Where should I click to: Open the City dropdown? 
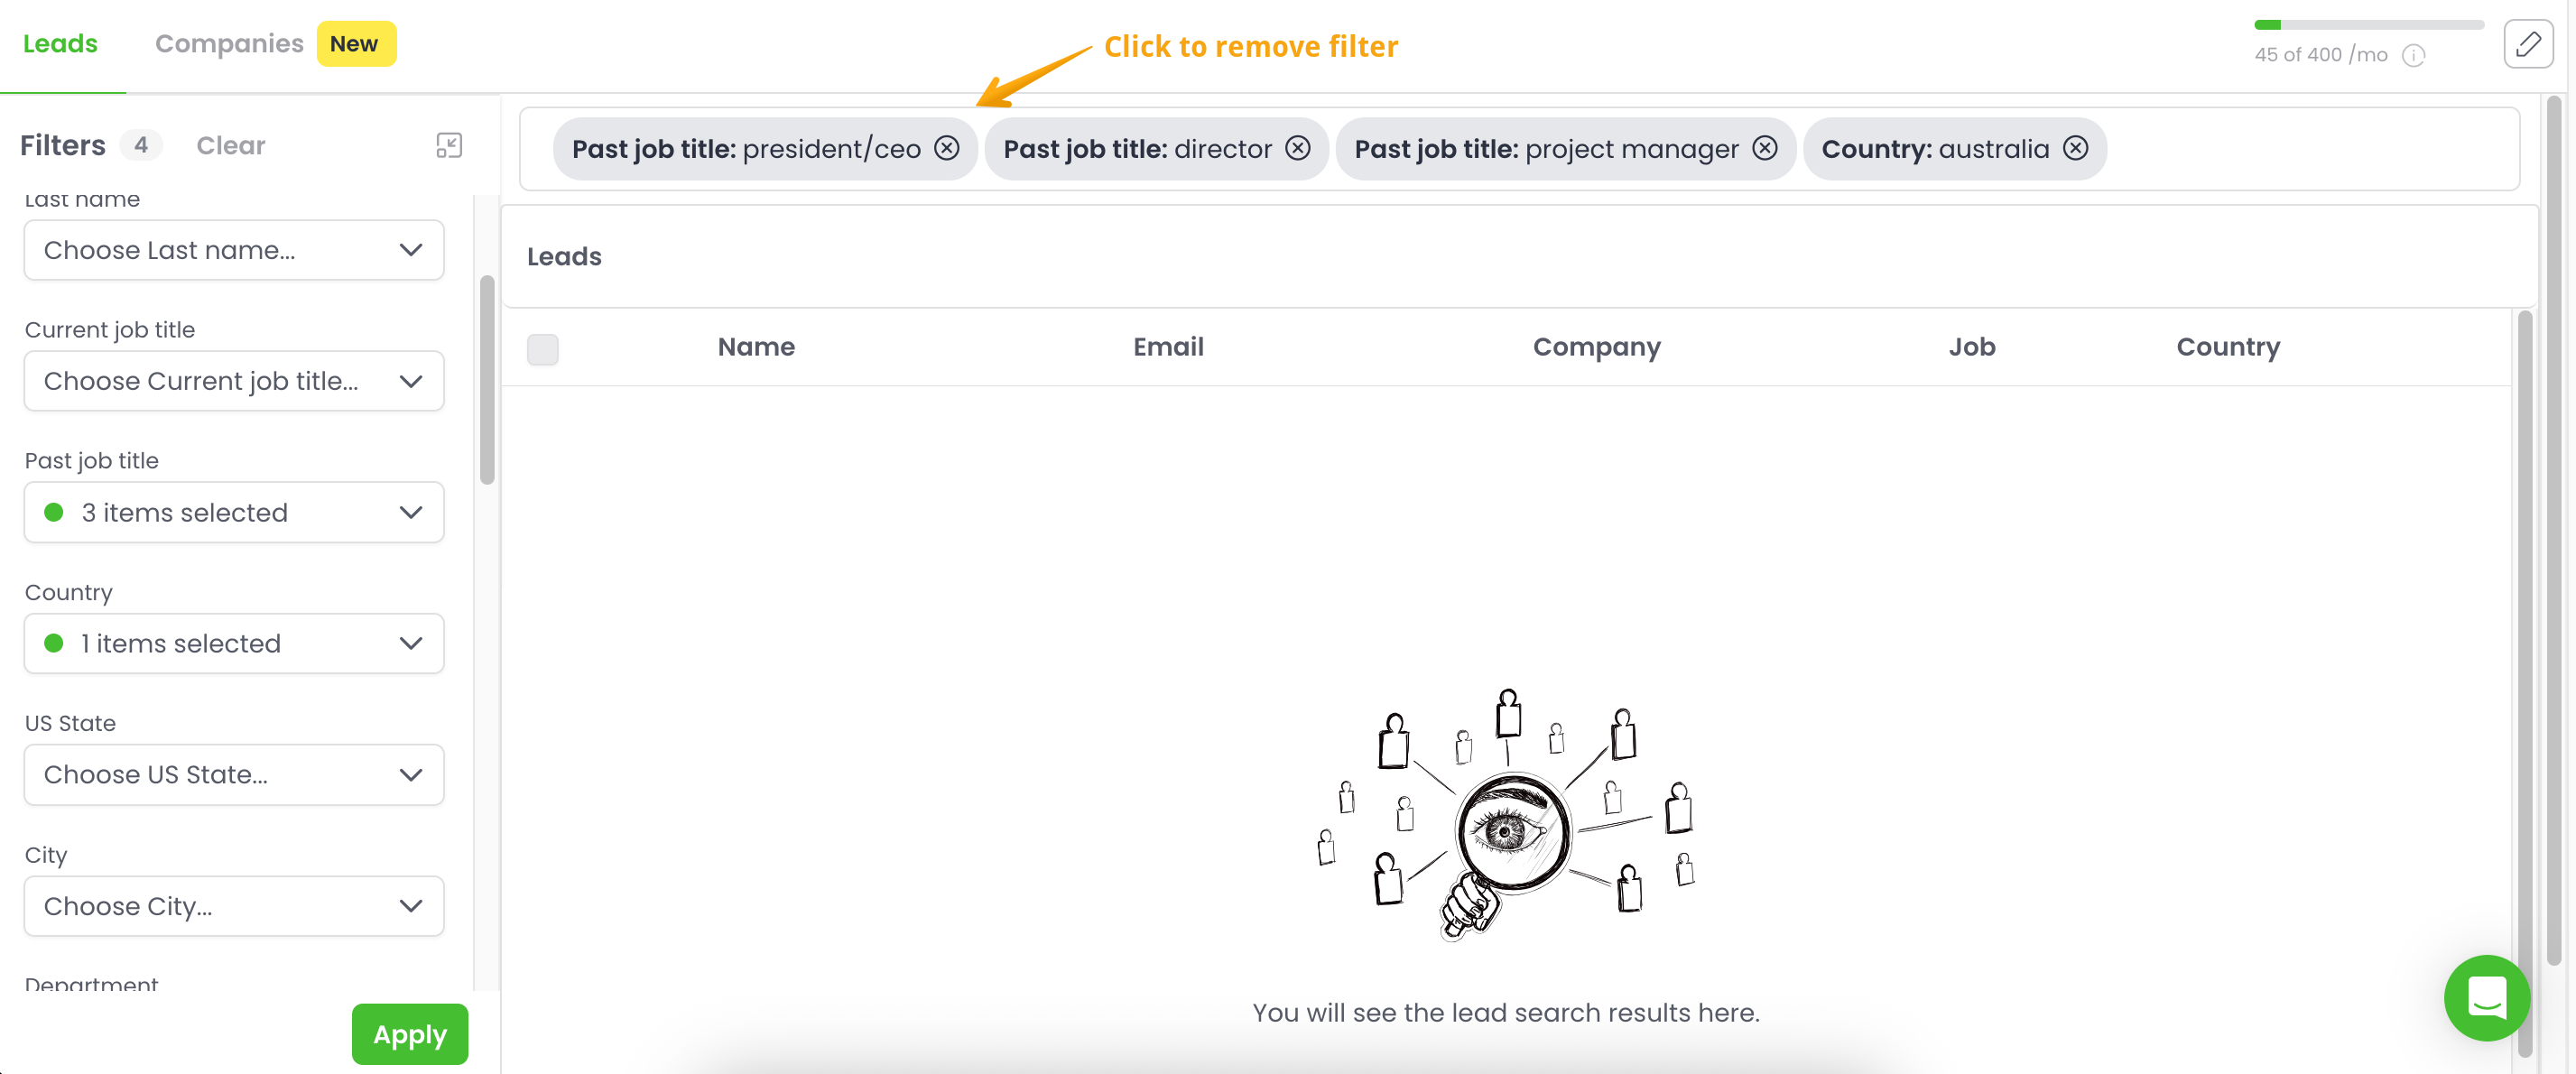(234, 906)
